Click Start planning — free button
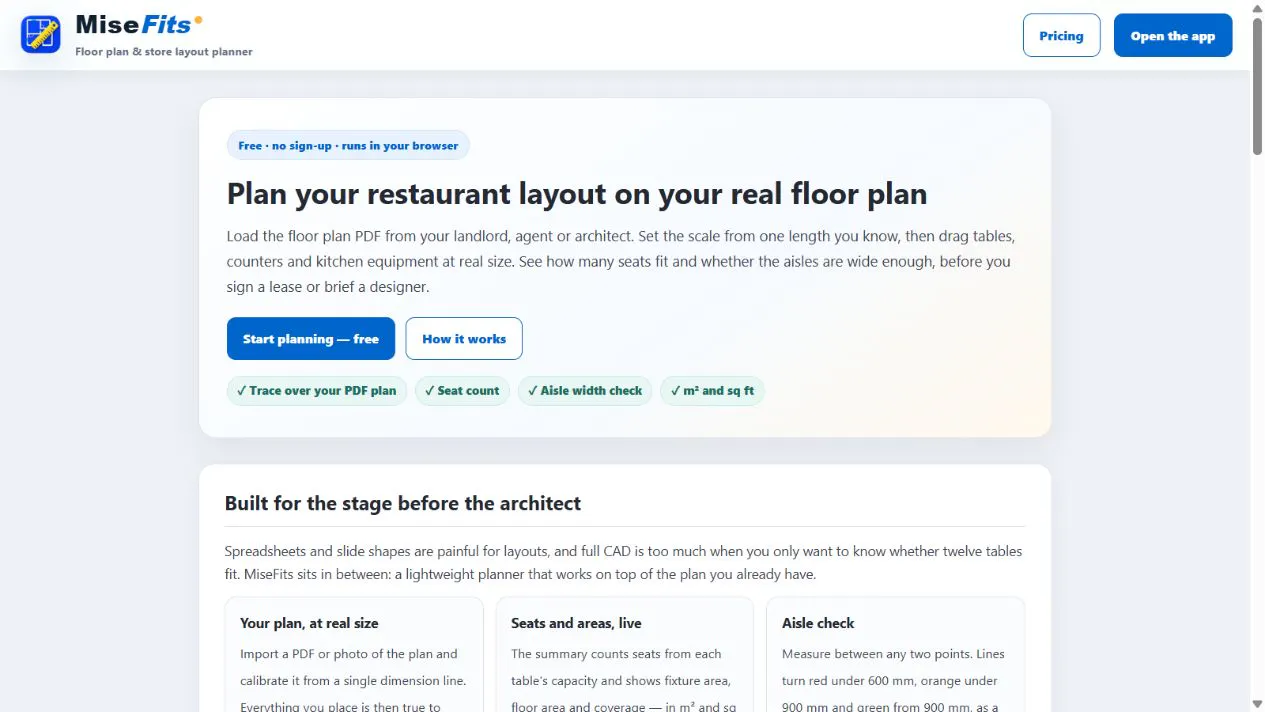This screenshot has width=1265, height=712. [311, 339]
